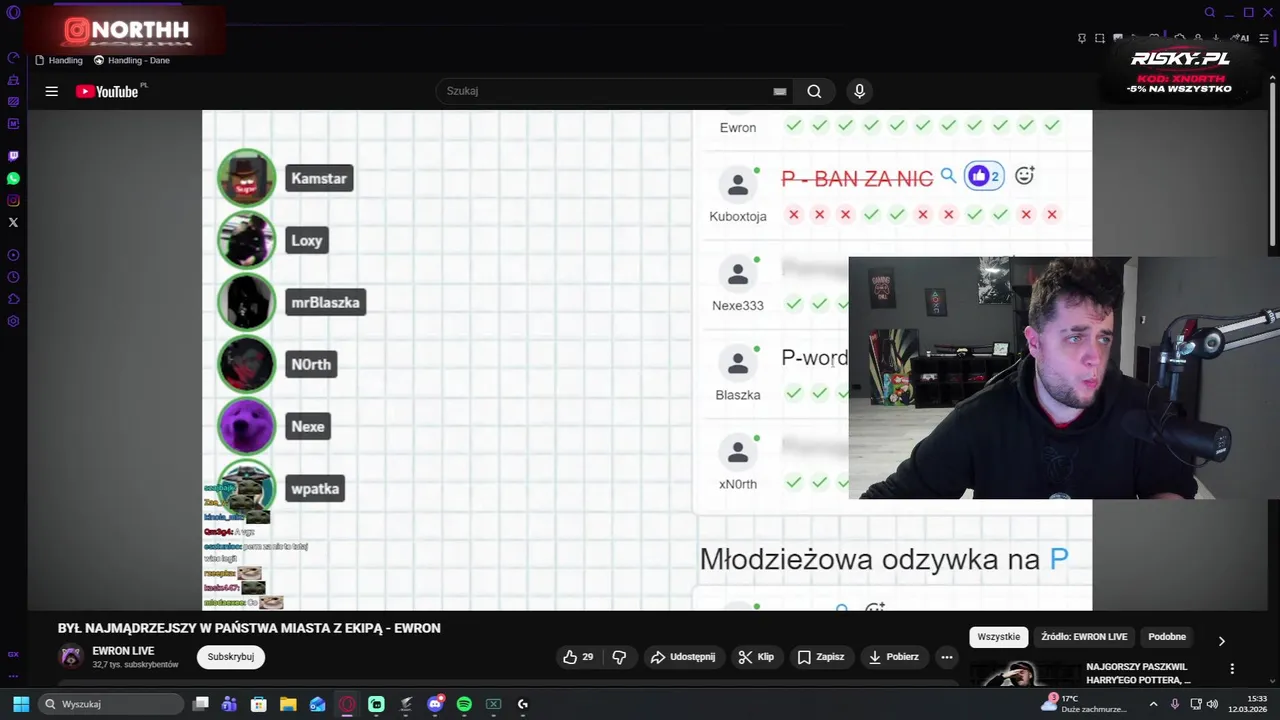Image resolution: width=1280 pixels, height=720 pixels.
Task: Click the mrBlaszka name label
Action: [325, 302]
